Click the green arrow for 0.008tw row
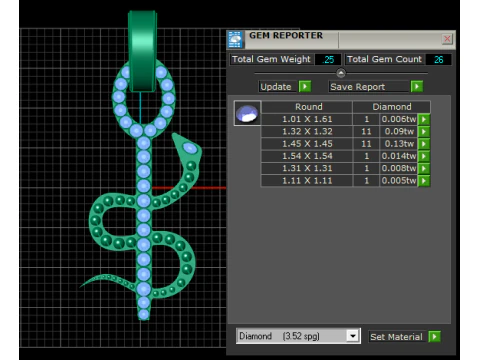Viewport: 480px width, 360px height. [x=424, y=169]
